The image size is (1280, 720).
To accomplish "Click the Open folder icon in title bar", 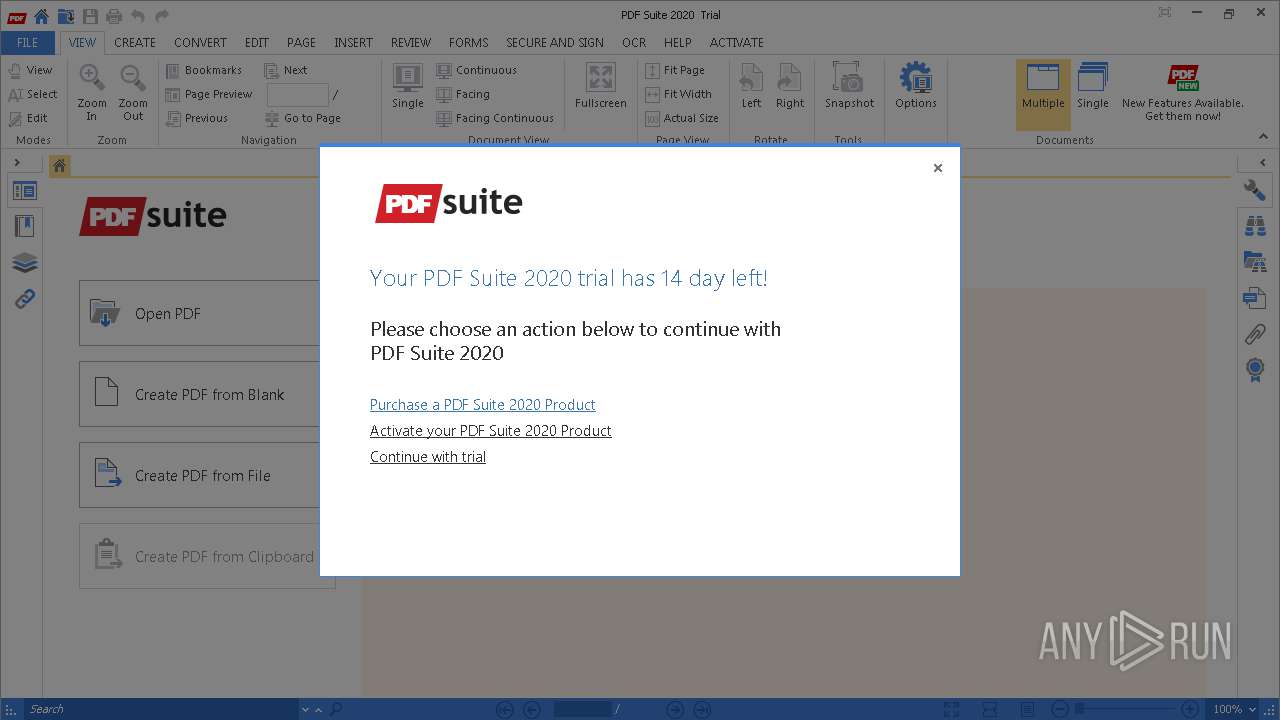I will [x=65, y=16].
